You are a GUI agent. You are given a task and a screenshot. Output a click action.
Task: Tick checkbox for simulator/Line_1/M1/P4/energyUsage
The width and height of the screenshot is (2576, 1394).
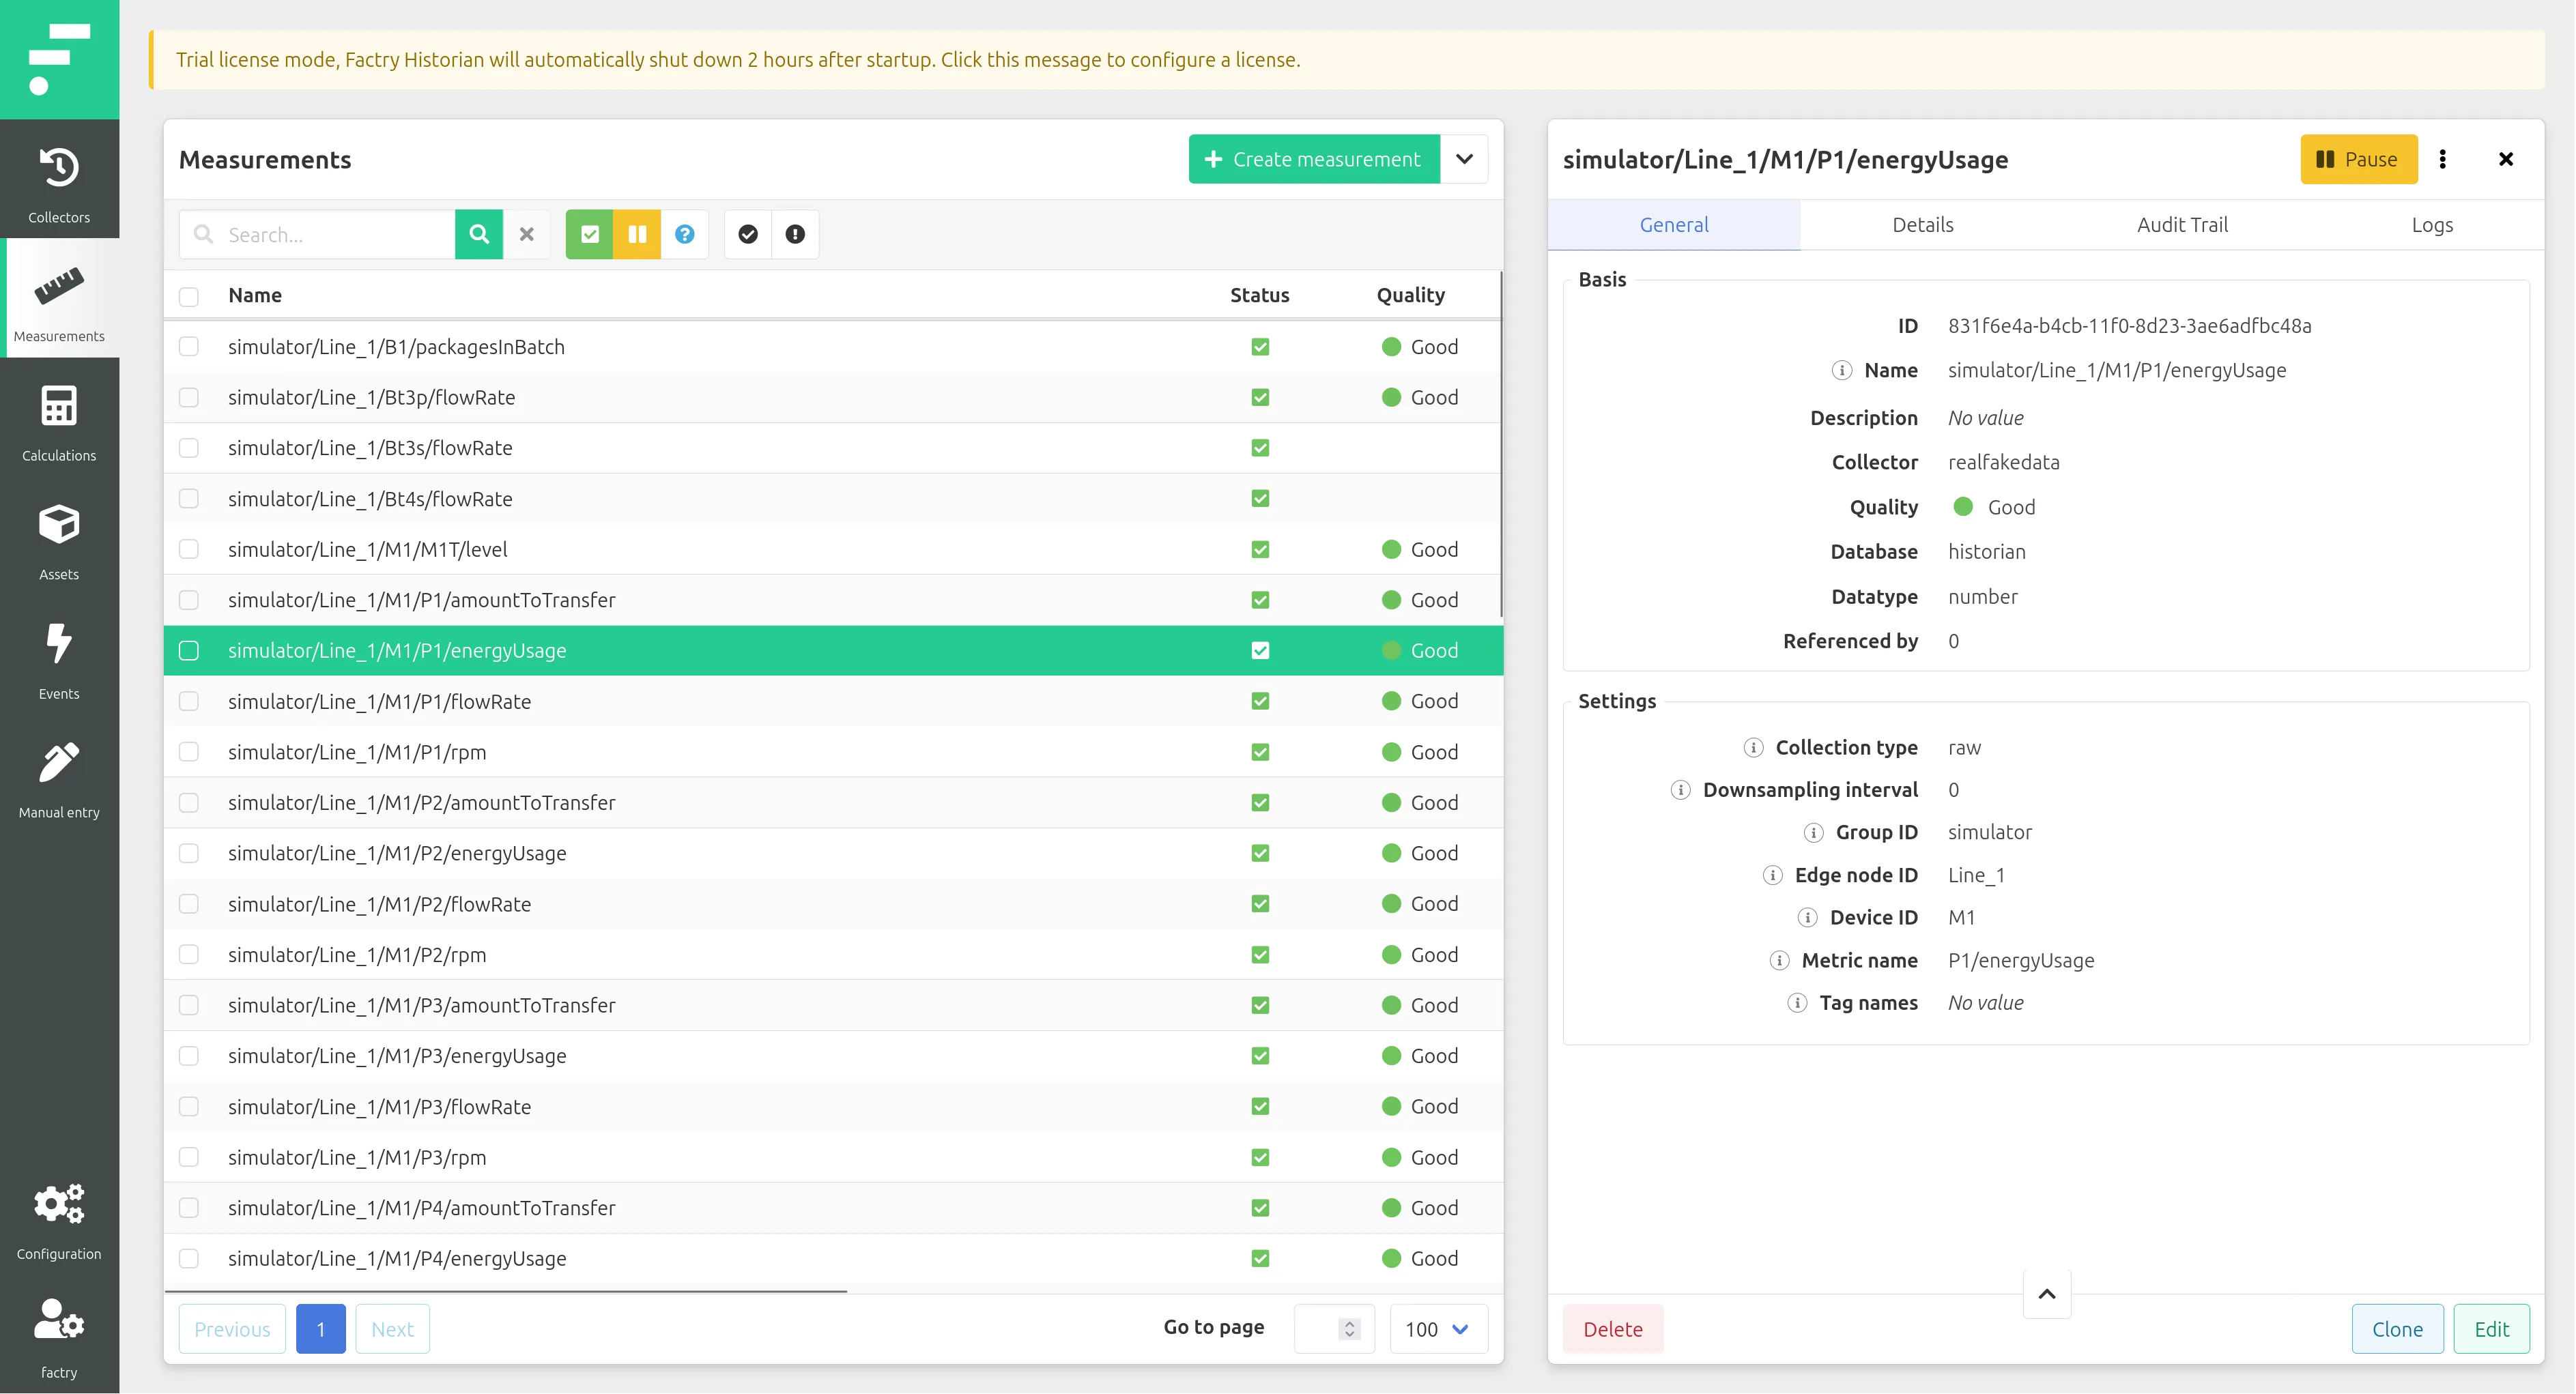coord(189,1258)
